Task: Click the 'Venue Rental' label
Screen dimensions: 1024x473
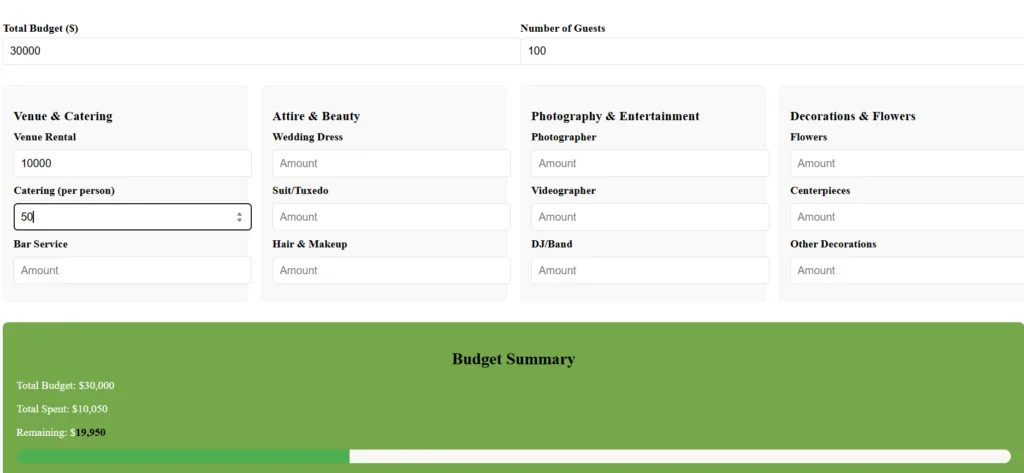Action: click(44, 137)
